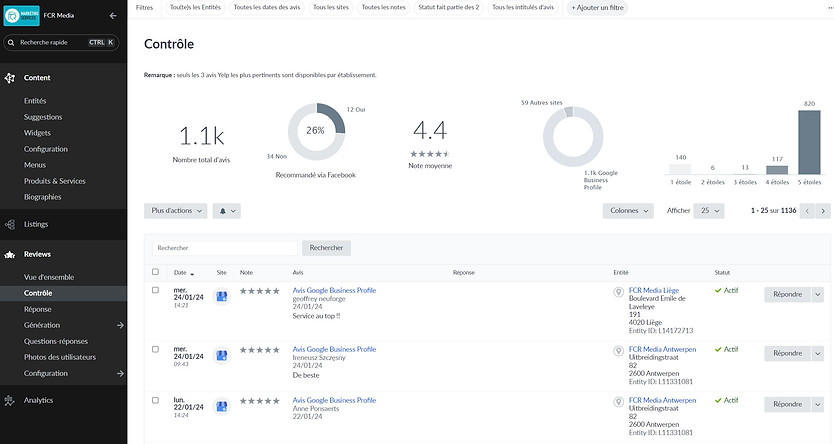Click the Rechercher button

327,248
